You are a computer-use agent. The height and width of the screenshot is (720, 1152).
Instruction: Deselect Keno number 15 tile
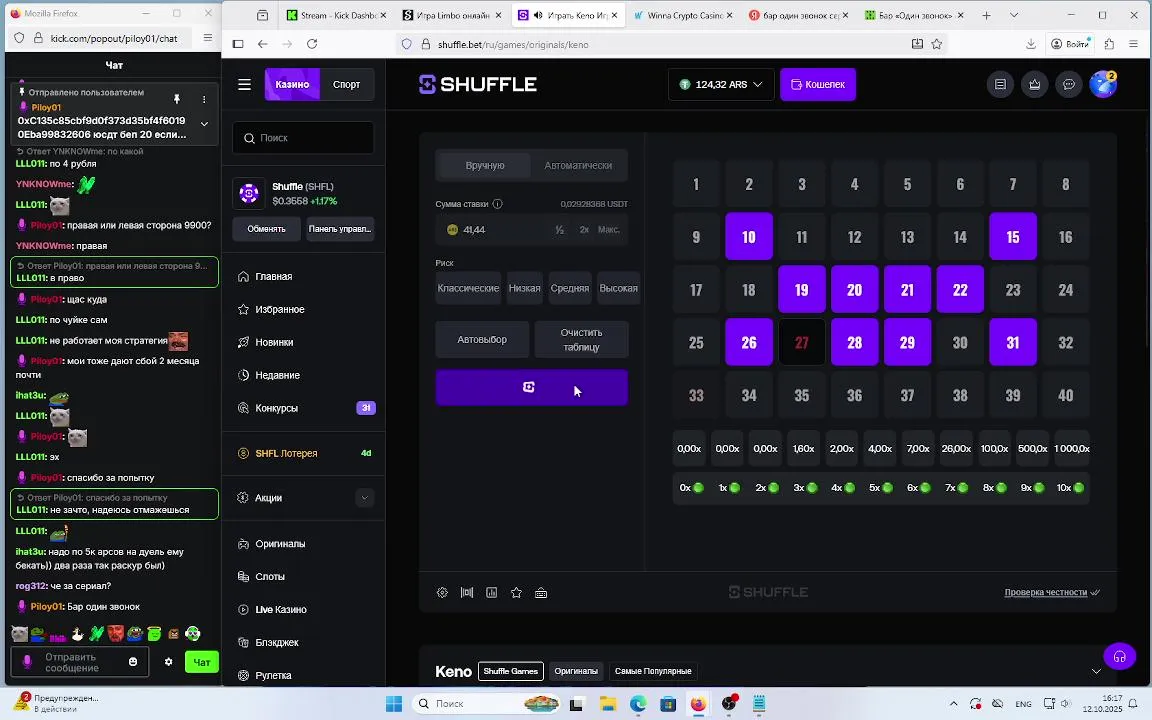click(x=1013, y=237)
